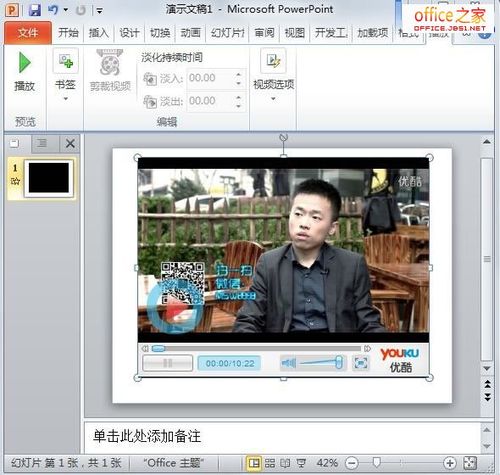
Task: Click the video seek progress bar
Action: click(x=256, y=349)
